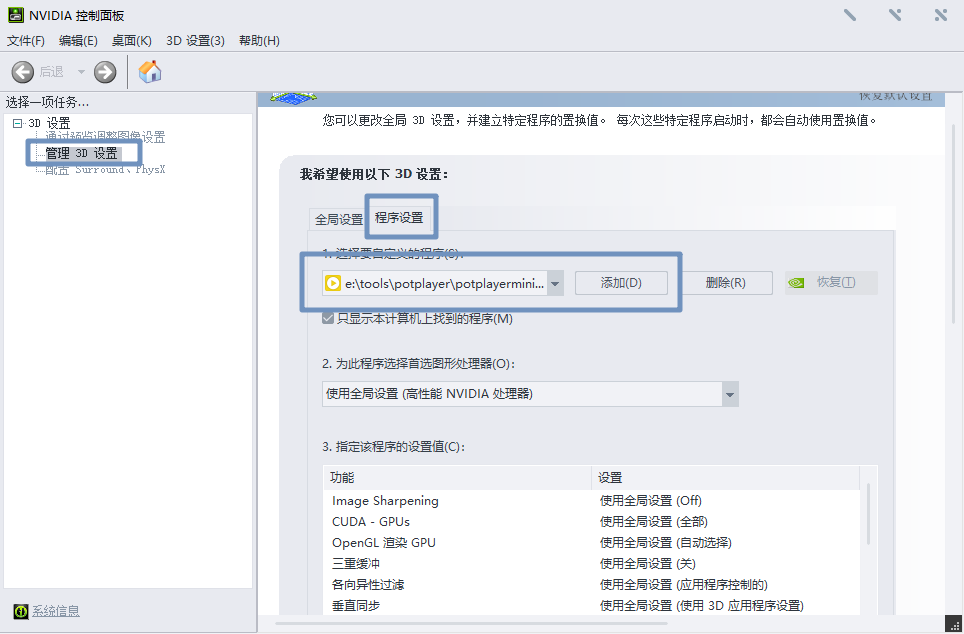Select 管理 3D 设置 in task tree
The width and height of the screenshot is (964, 634).
point(81,153)
